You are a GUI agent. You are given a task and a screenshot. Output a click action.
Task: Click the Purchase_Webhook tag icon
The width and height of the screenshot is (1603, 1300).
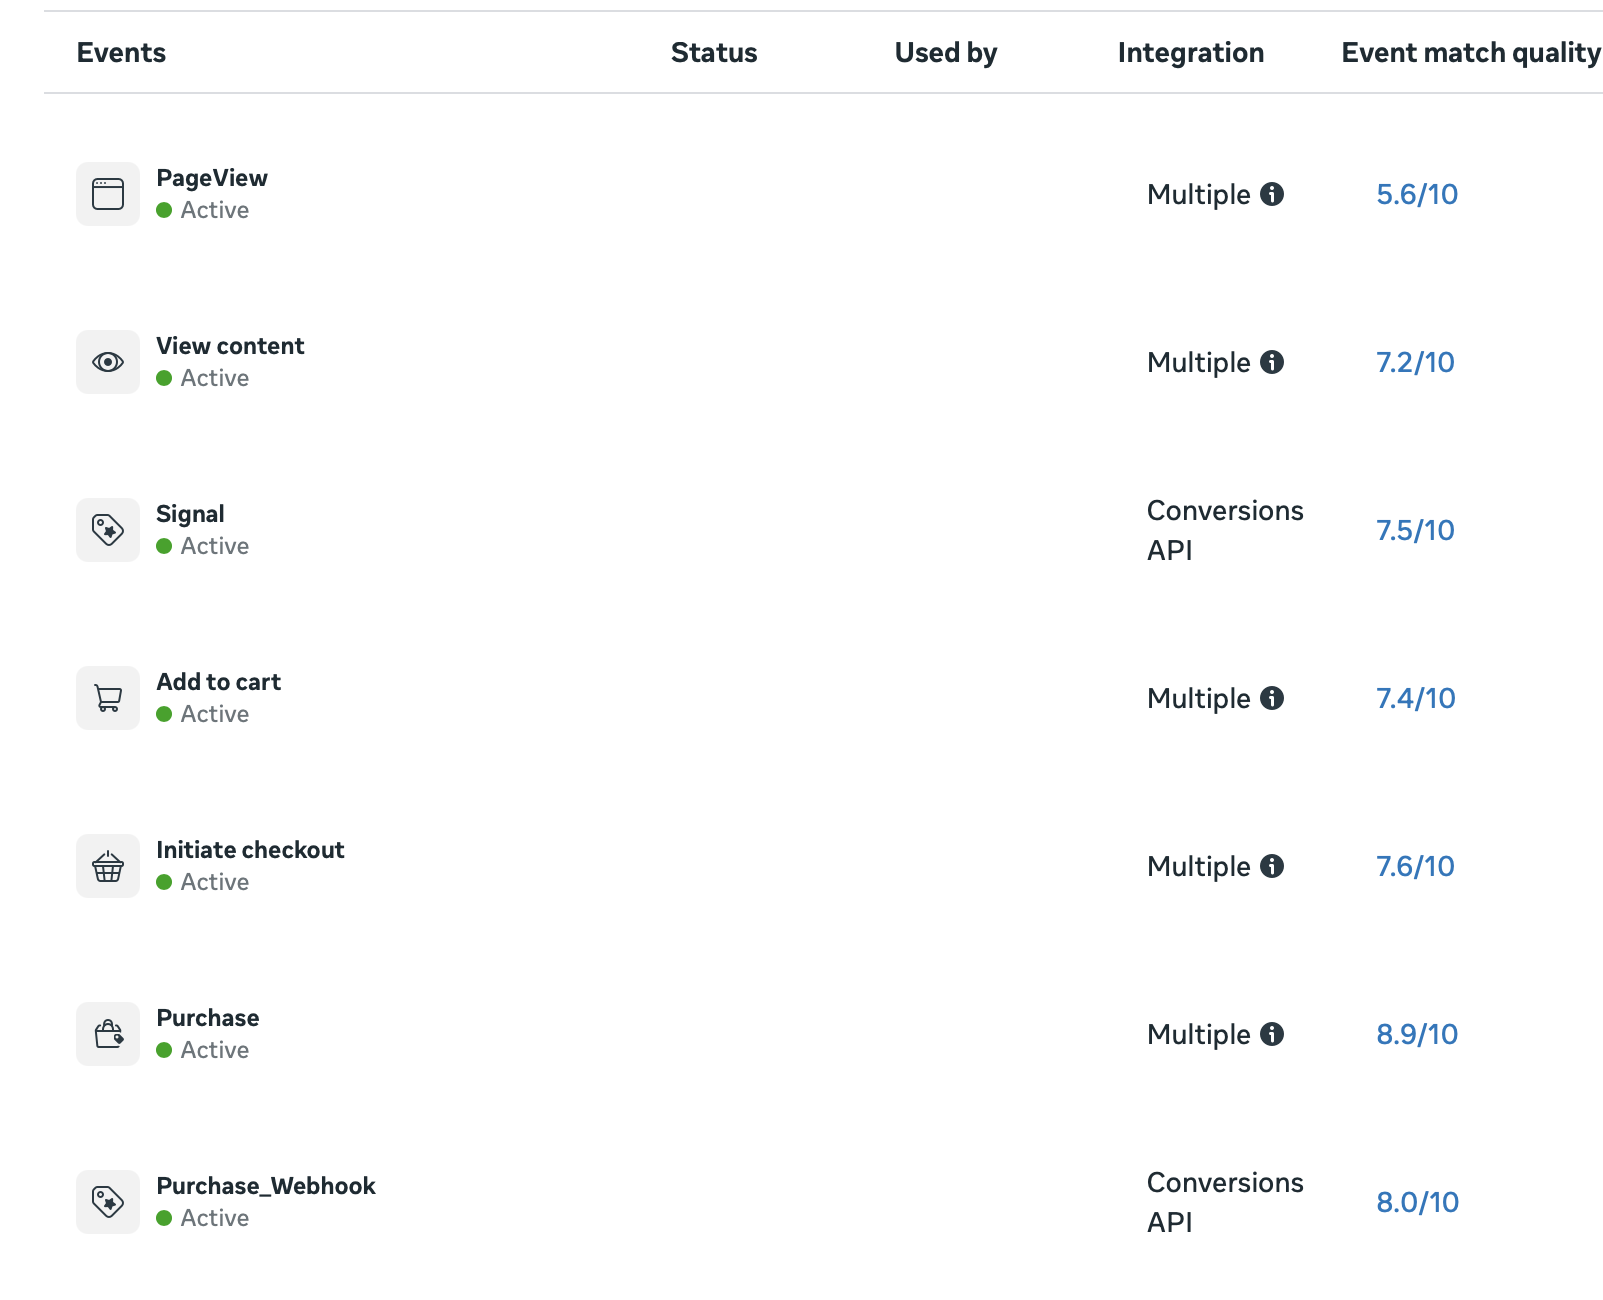click(108, 1202)
